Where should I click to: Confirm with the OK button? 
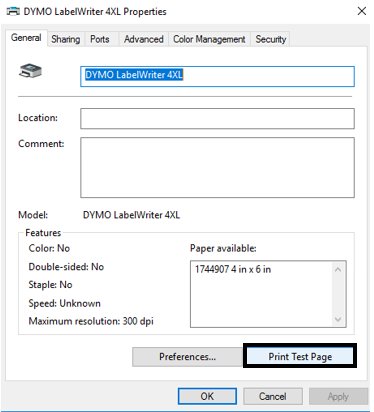click(207, 396)
